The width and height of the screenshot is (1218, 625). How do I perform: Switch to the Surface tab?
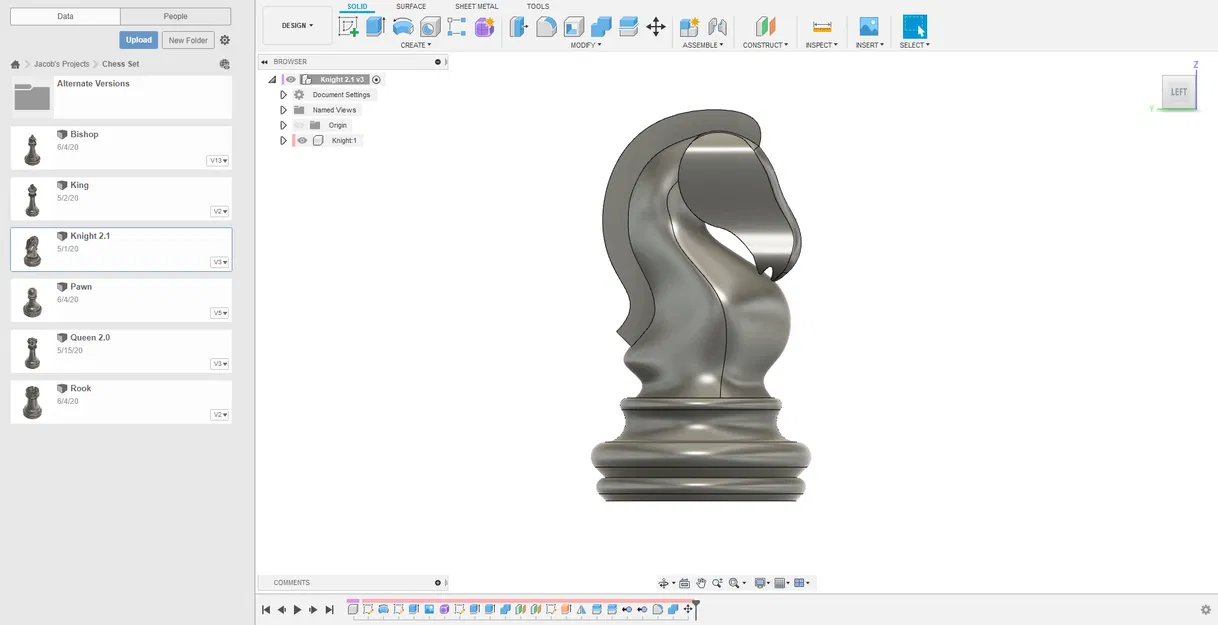click(x=411, y=6)
